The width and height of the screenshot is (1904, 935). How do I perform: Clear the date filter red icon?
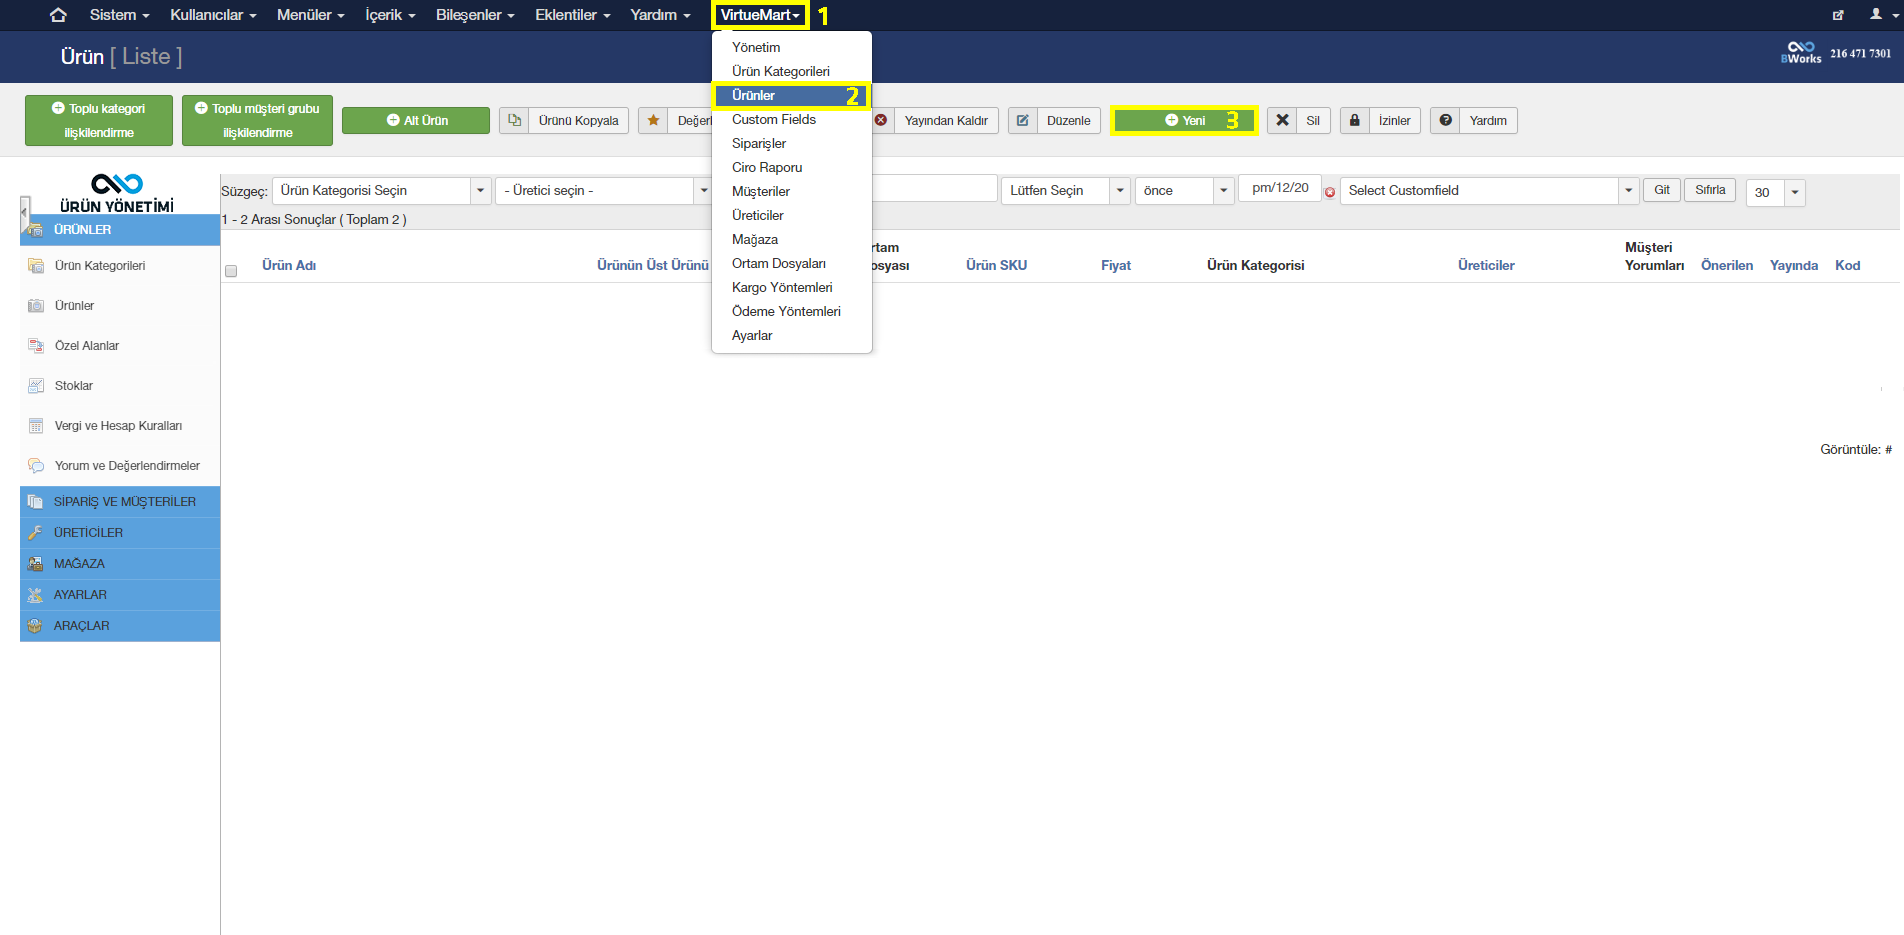[x=1330, y=192]
